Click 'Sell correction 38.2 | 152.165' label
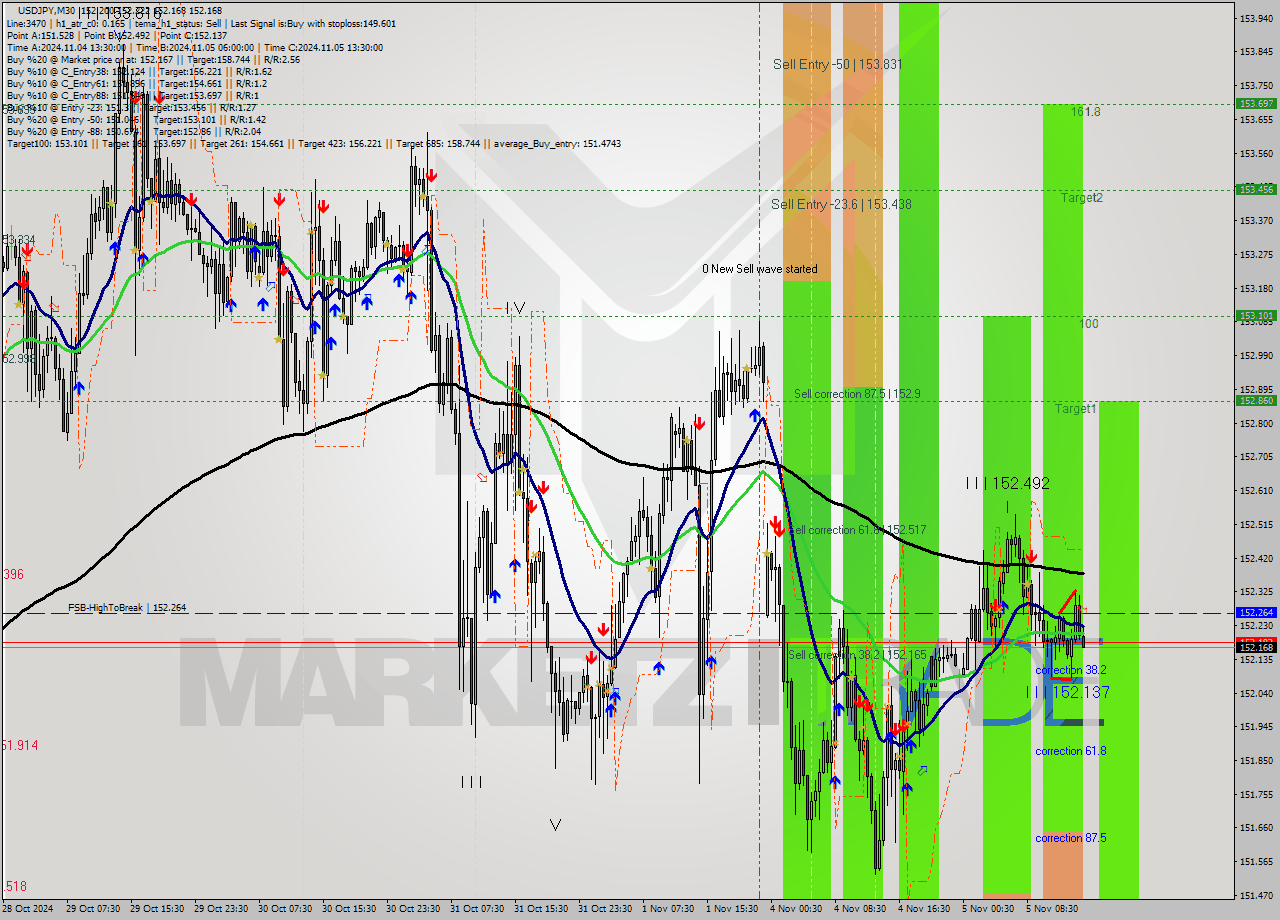 pos(857,655)
